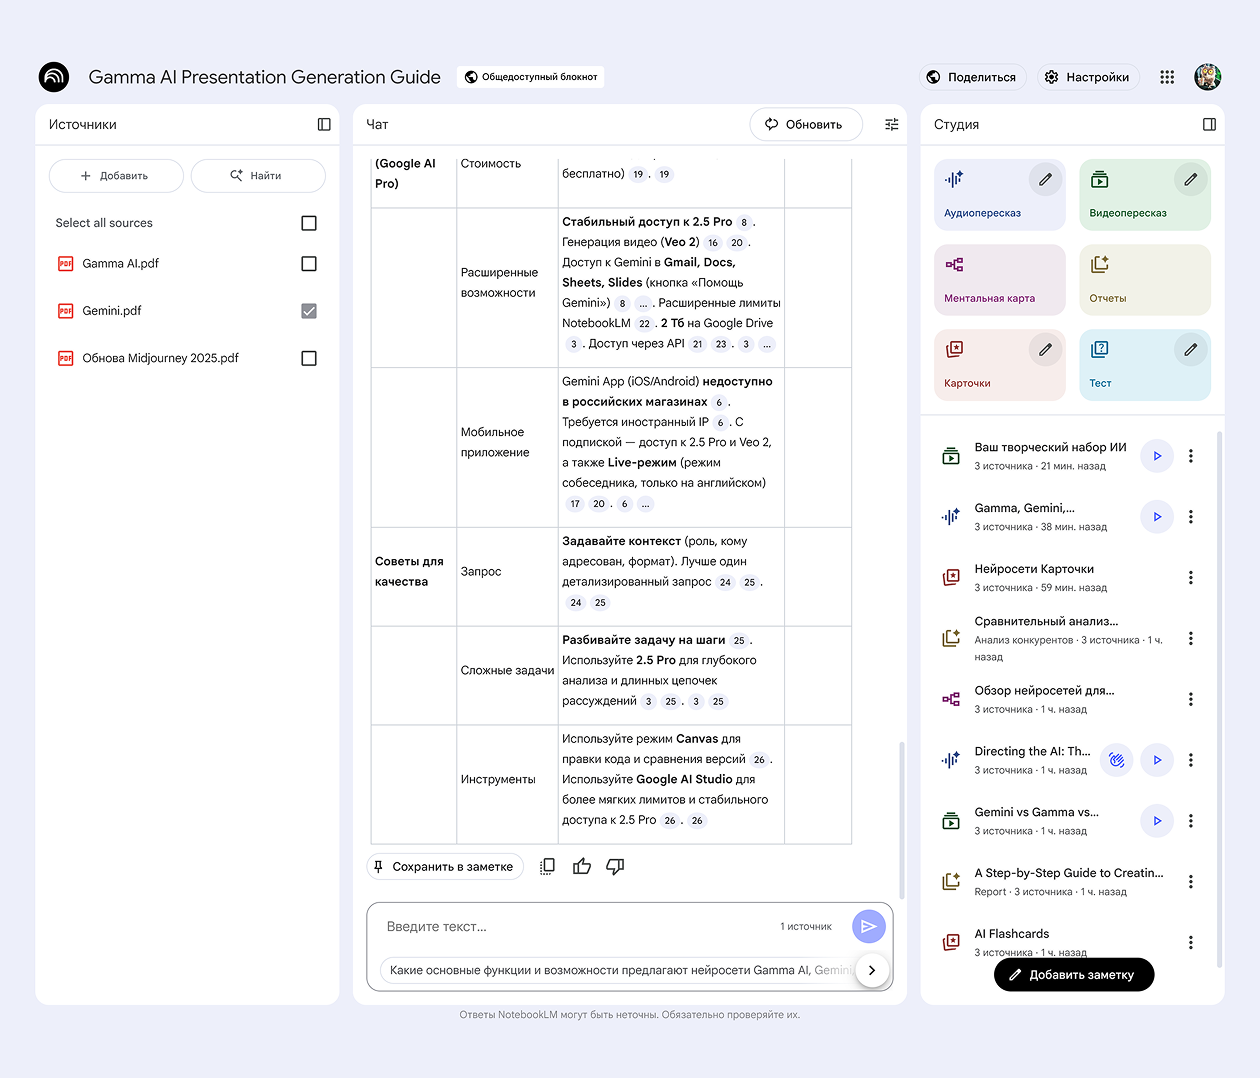Collapse the Studio panel
The image size is (1260, 1078).
1209,125
